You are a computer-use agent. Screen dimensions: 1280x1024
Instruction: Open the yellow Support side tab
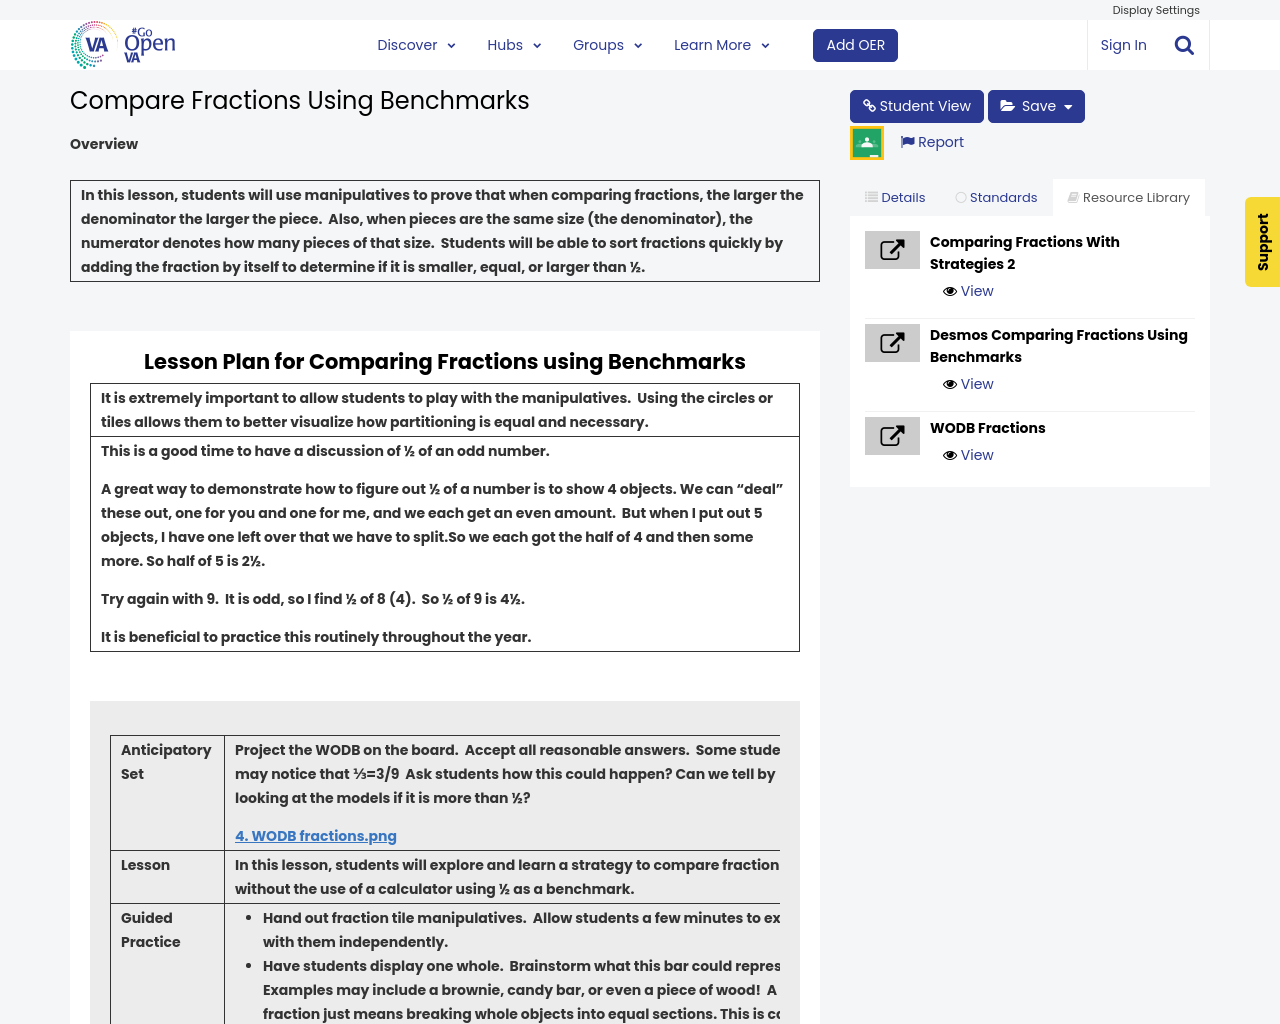1262,242
